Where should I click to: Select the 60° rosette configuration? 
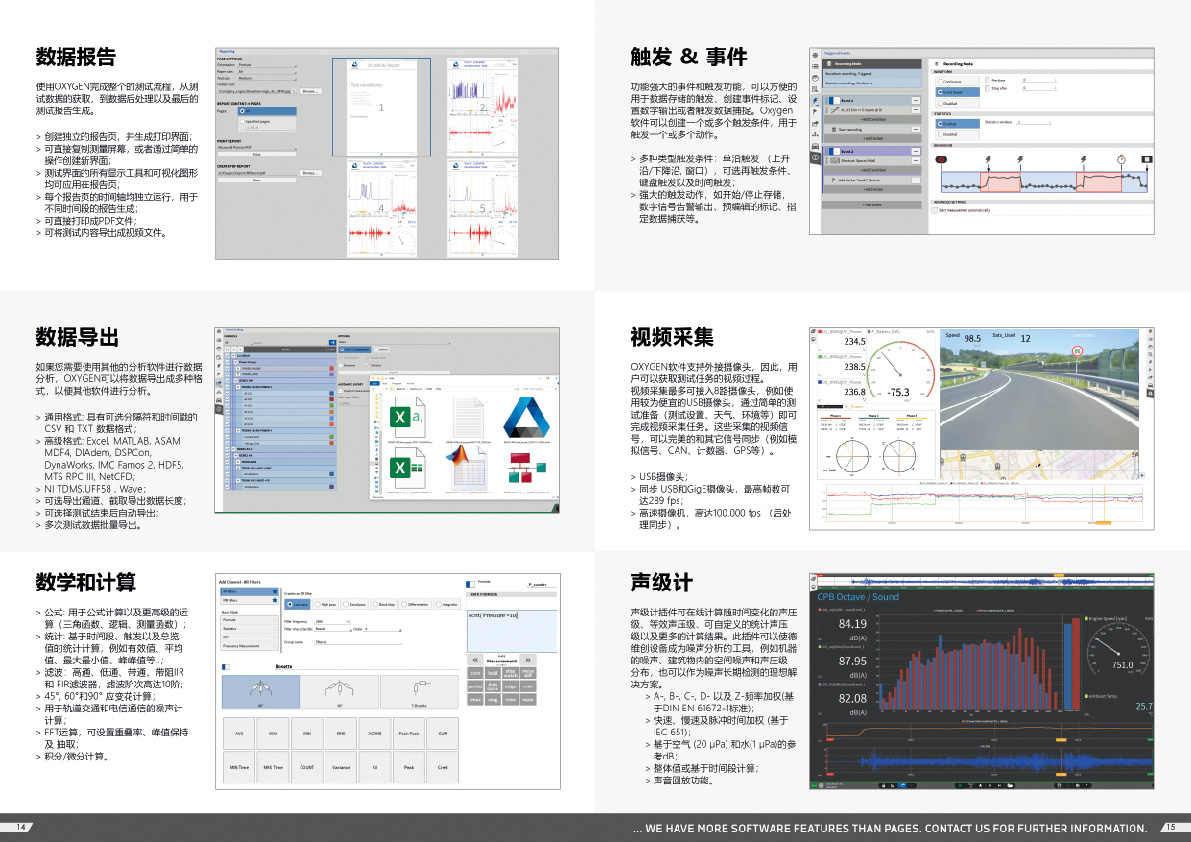(x=340, y=692)
